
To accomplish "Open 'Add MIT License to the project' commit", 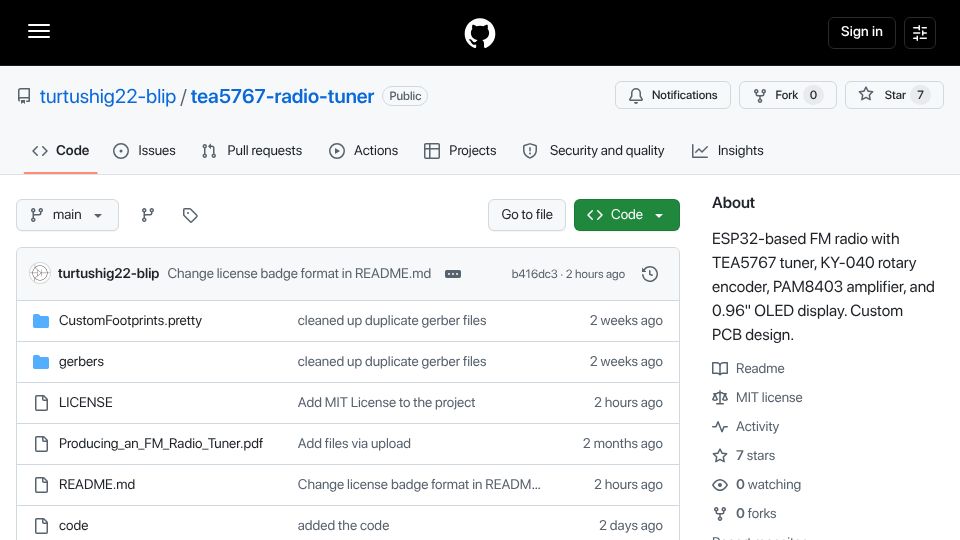I will coord(386,402).
